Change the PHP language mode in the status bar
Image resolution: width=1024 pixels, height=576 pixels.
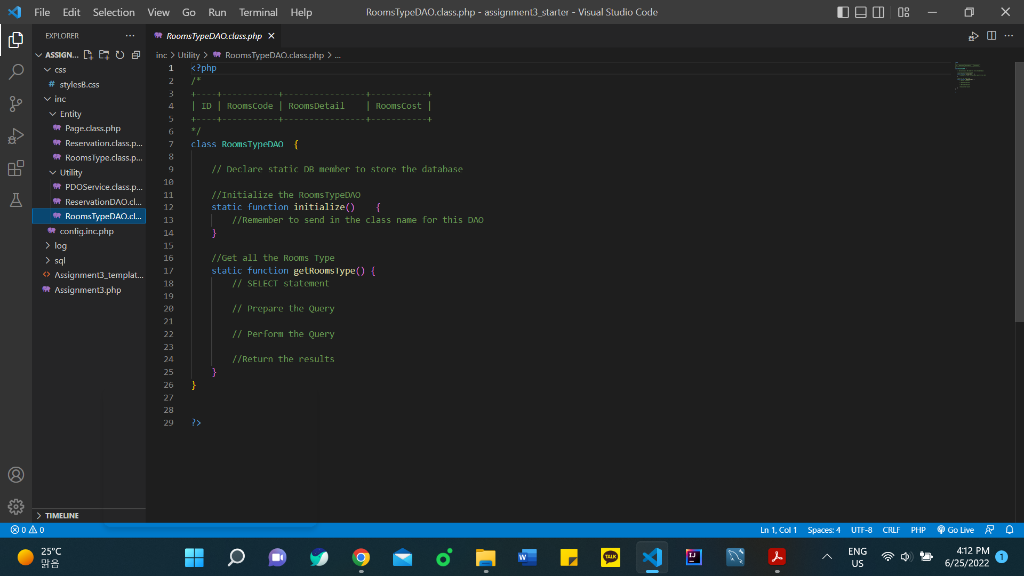point(918,530)
